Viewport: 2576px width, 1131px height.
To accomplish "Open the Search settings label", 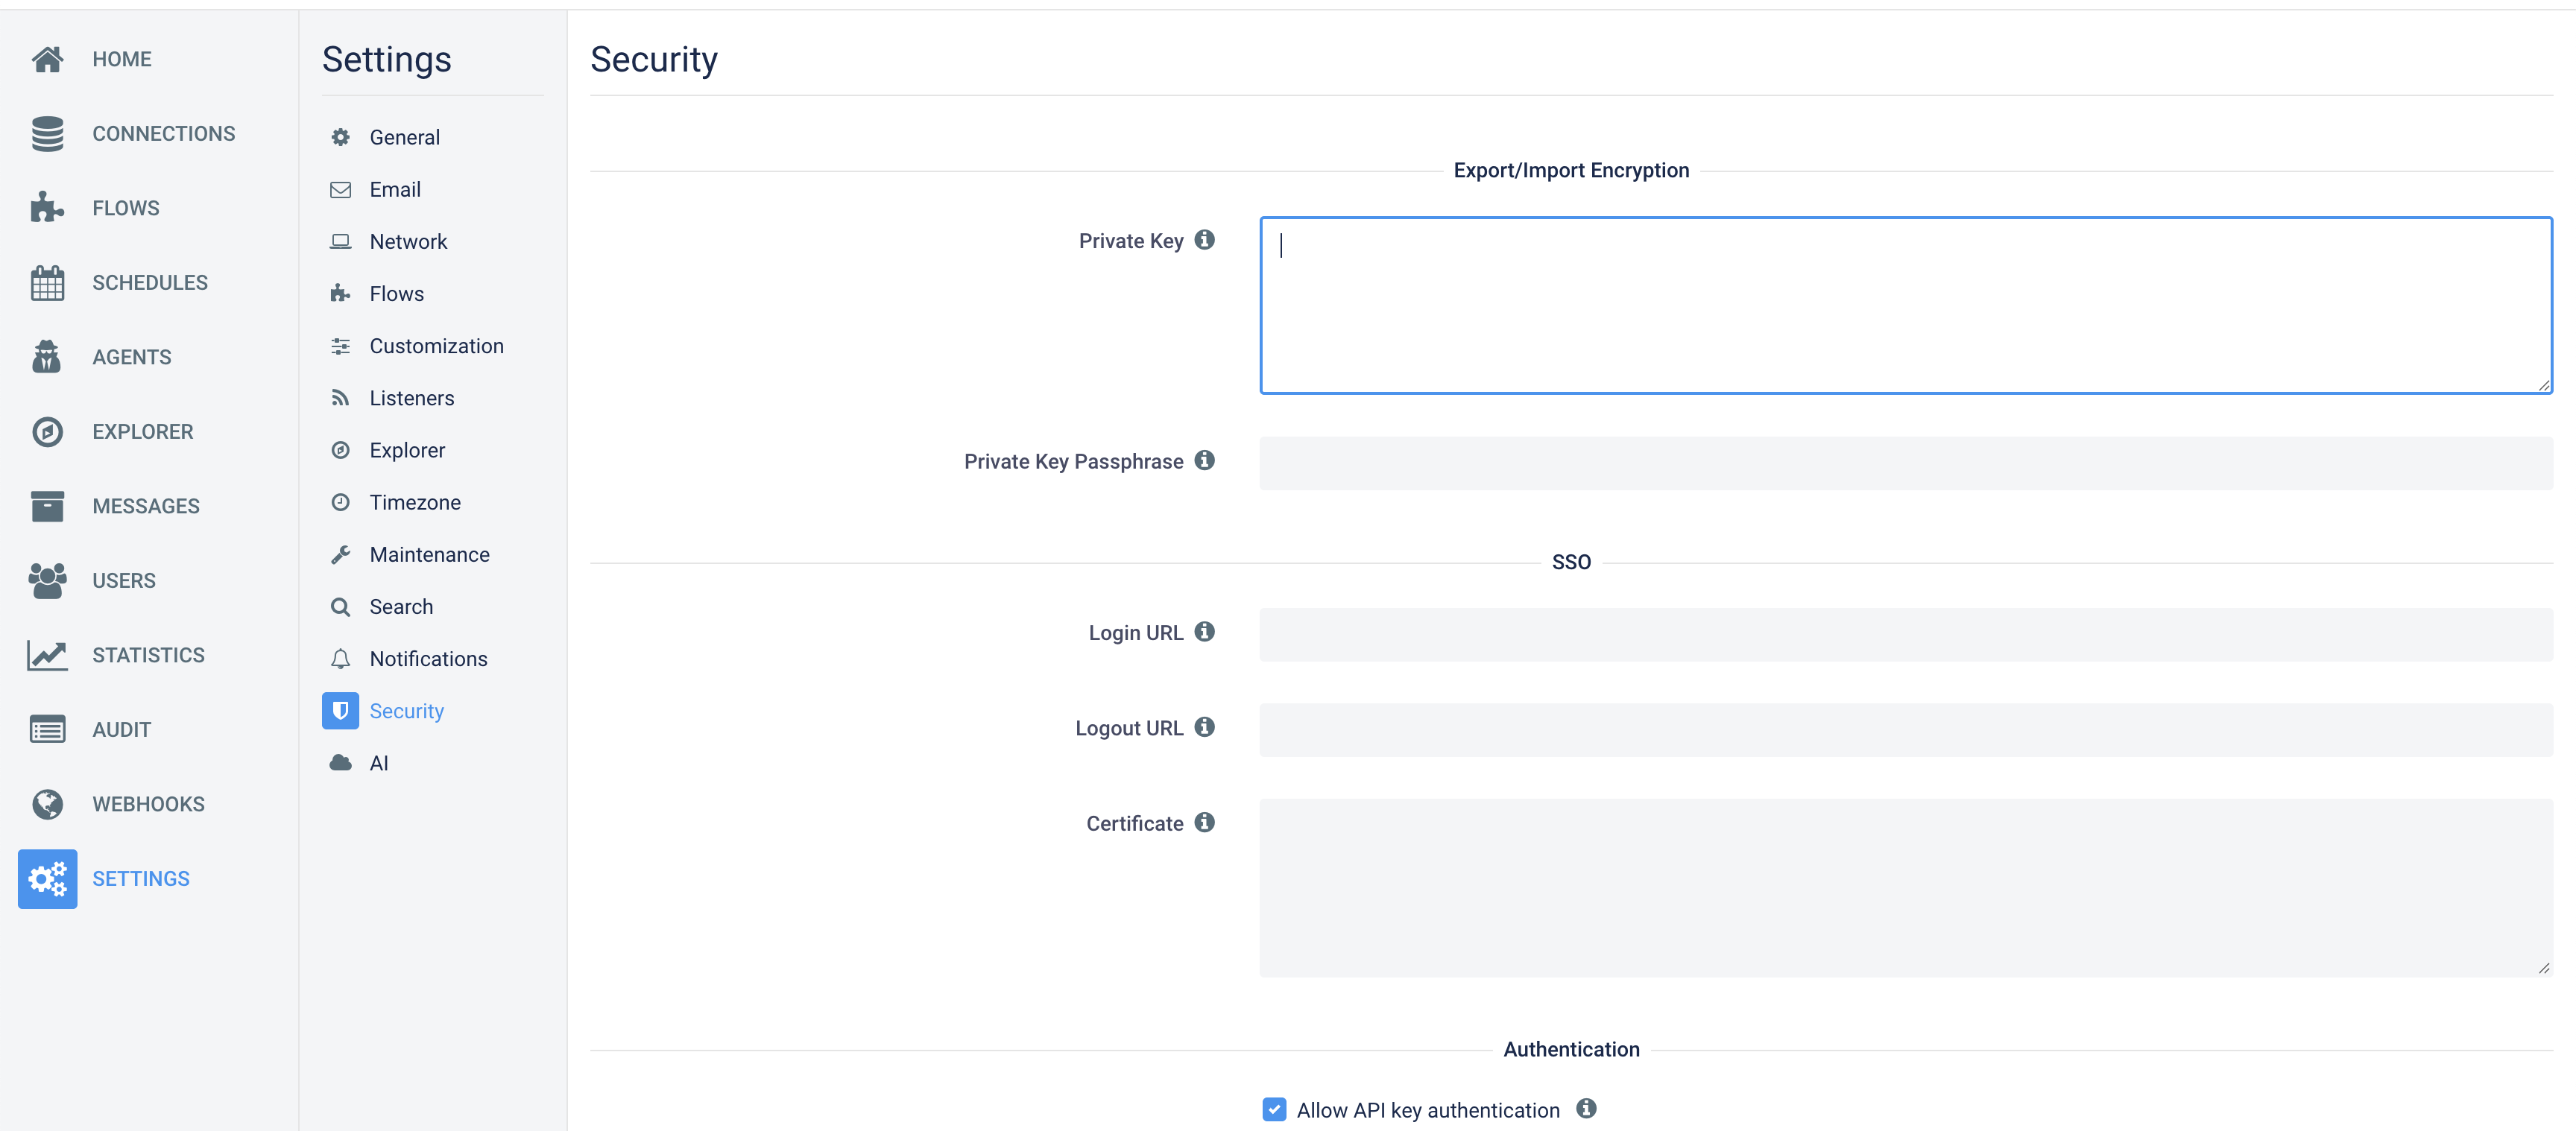I will (x=401, y=607).
